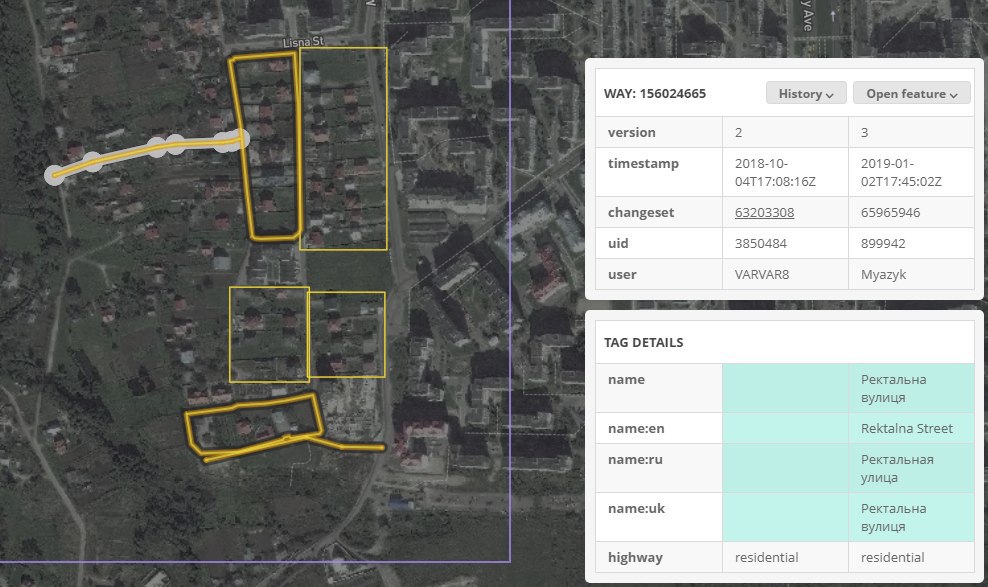The width and height of the screenshot is (988, 587).
Task: Select the WAY: 156024665 heading
Action: (655, 93)
